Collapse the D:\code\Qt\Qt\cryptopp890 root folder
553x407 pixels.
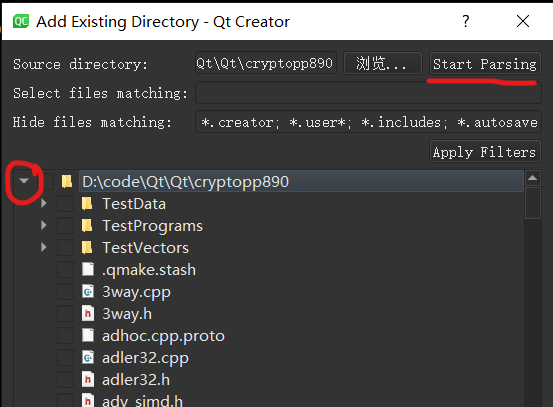[x=24, y=181]
